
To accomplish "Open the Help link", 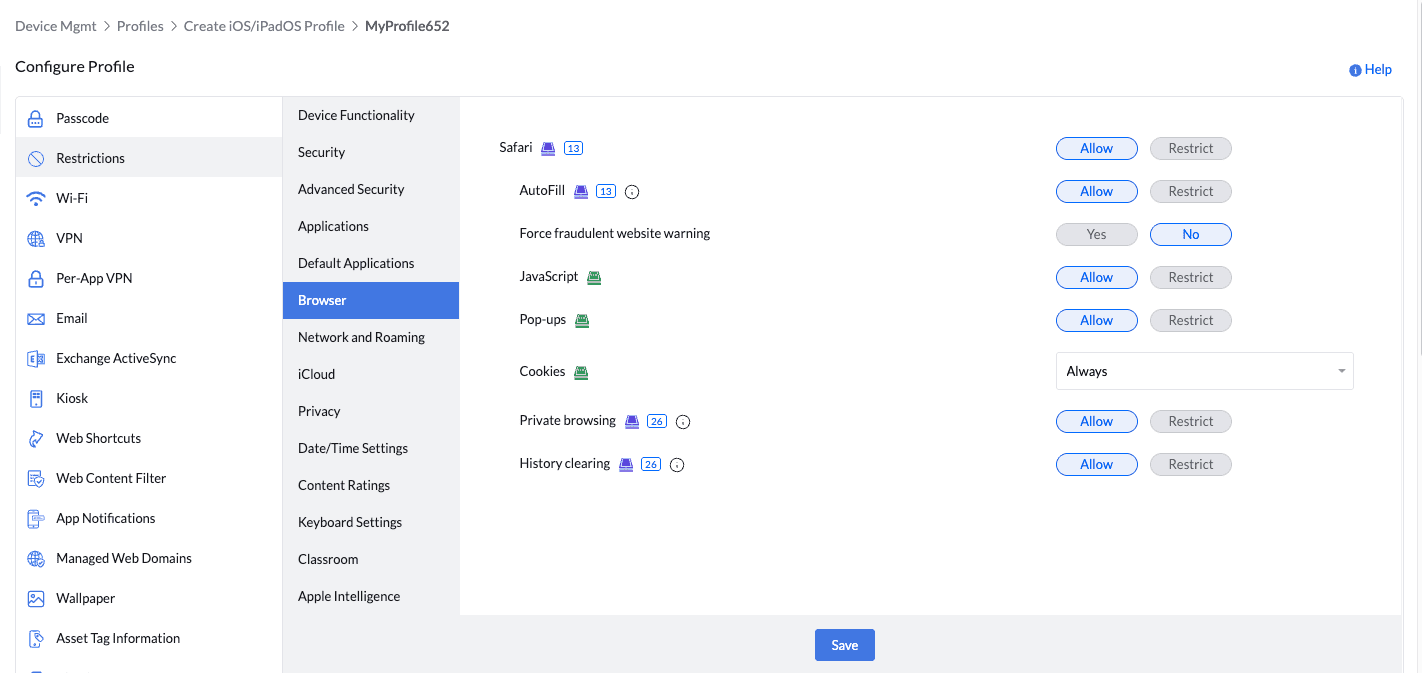I will point(1370,70).
